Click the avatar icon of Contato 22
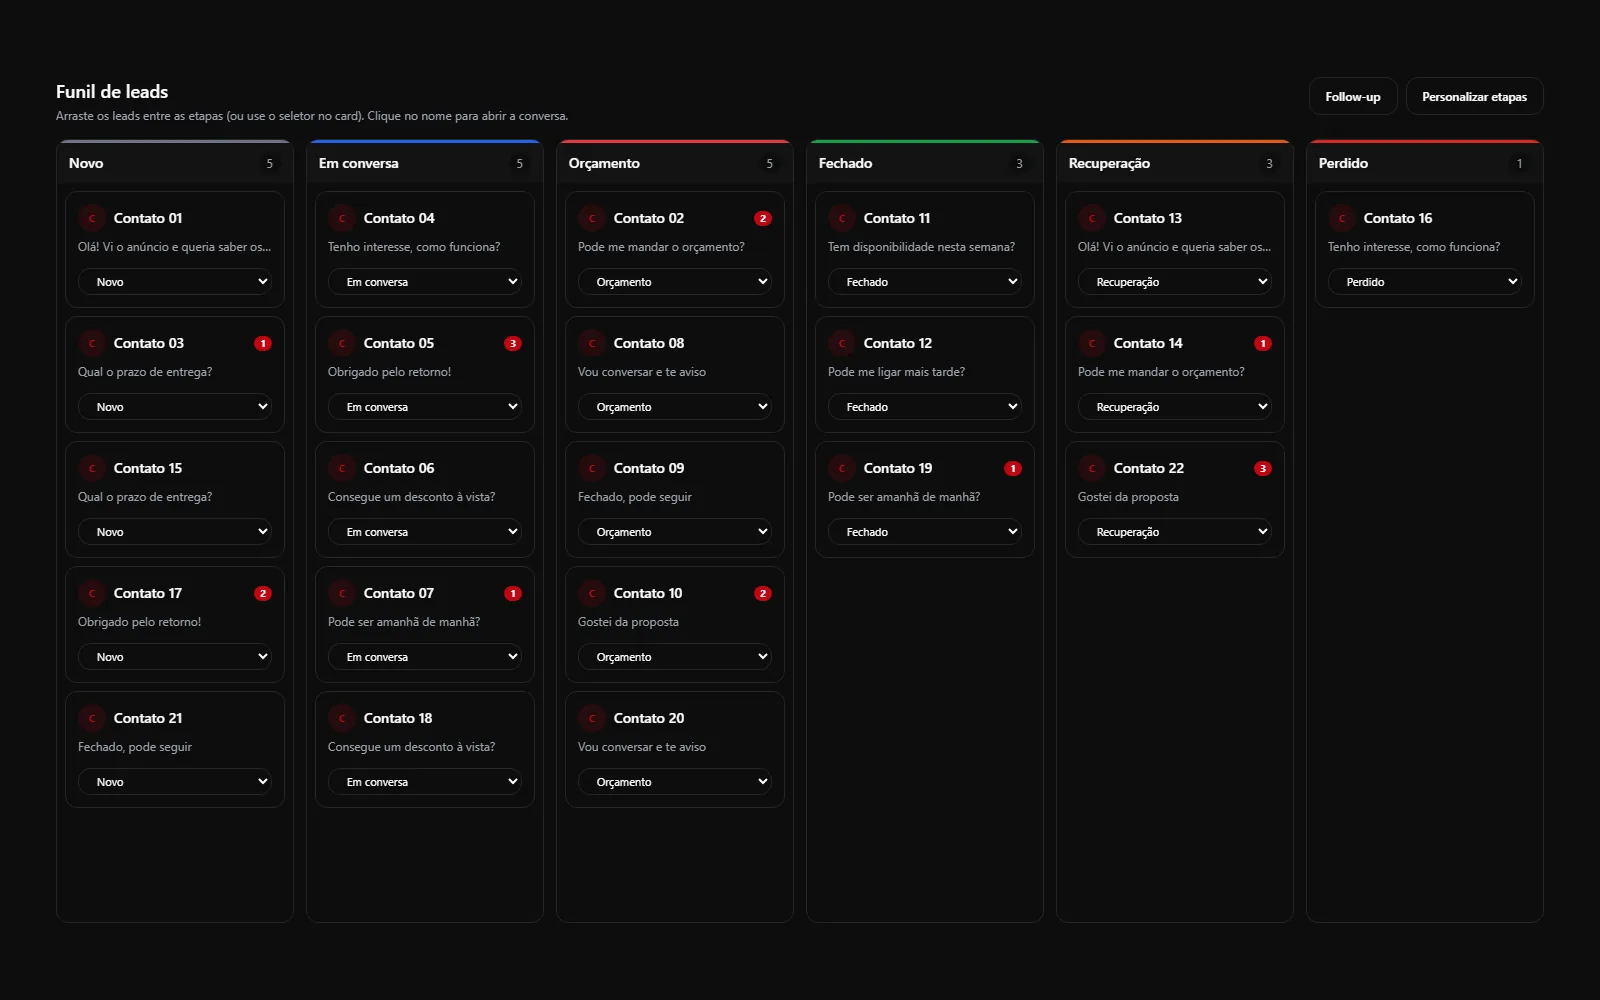The width and height of the screenshot is (1600, 1000). tap(1092, 468)
